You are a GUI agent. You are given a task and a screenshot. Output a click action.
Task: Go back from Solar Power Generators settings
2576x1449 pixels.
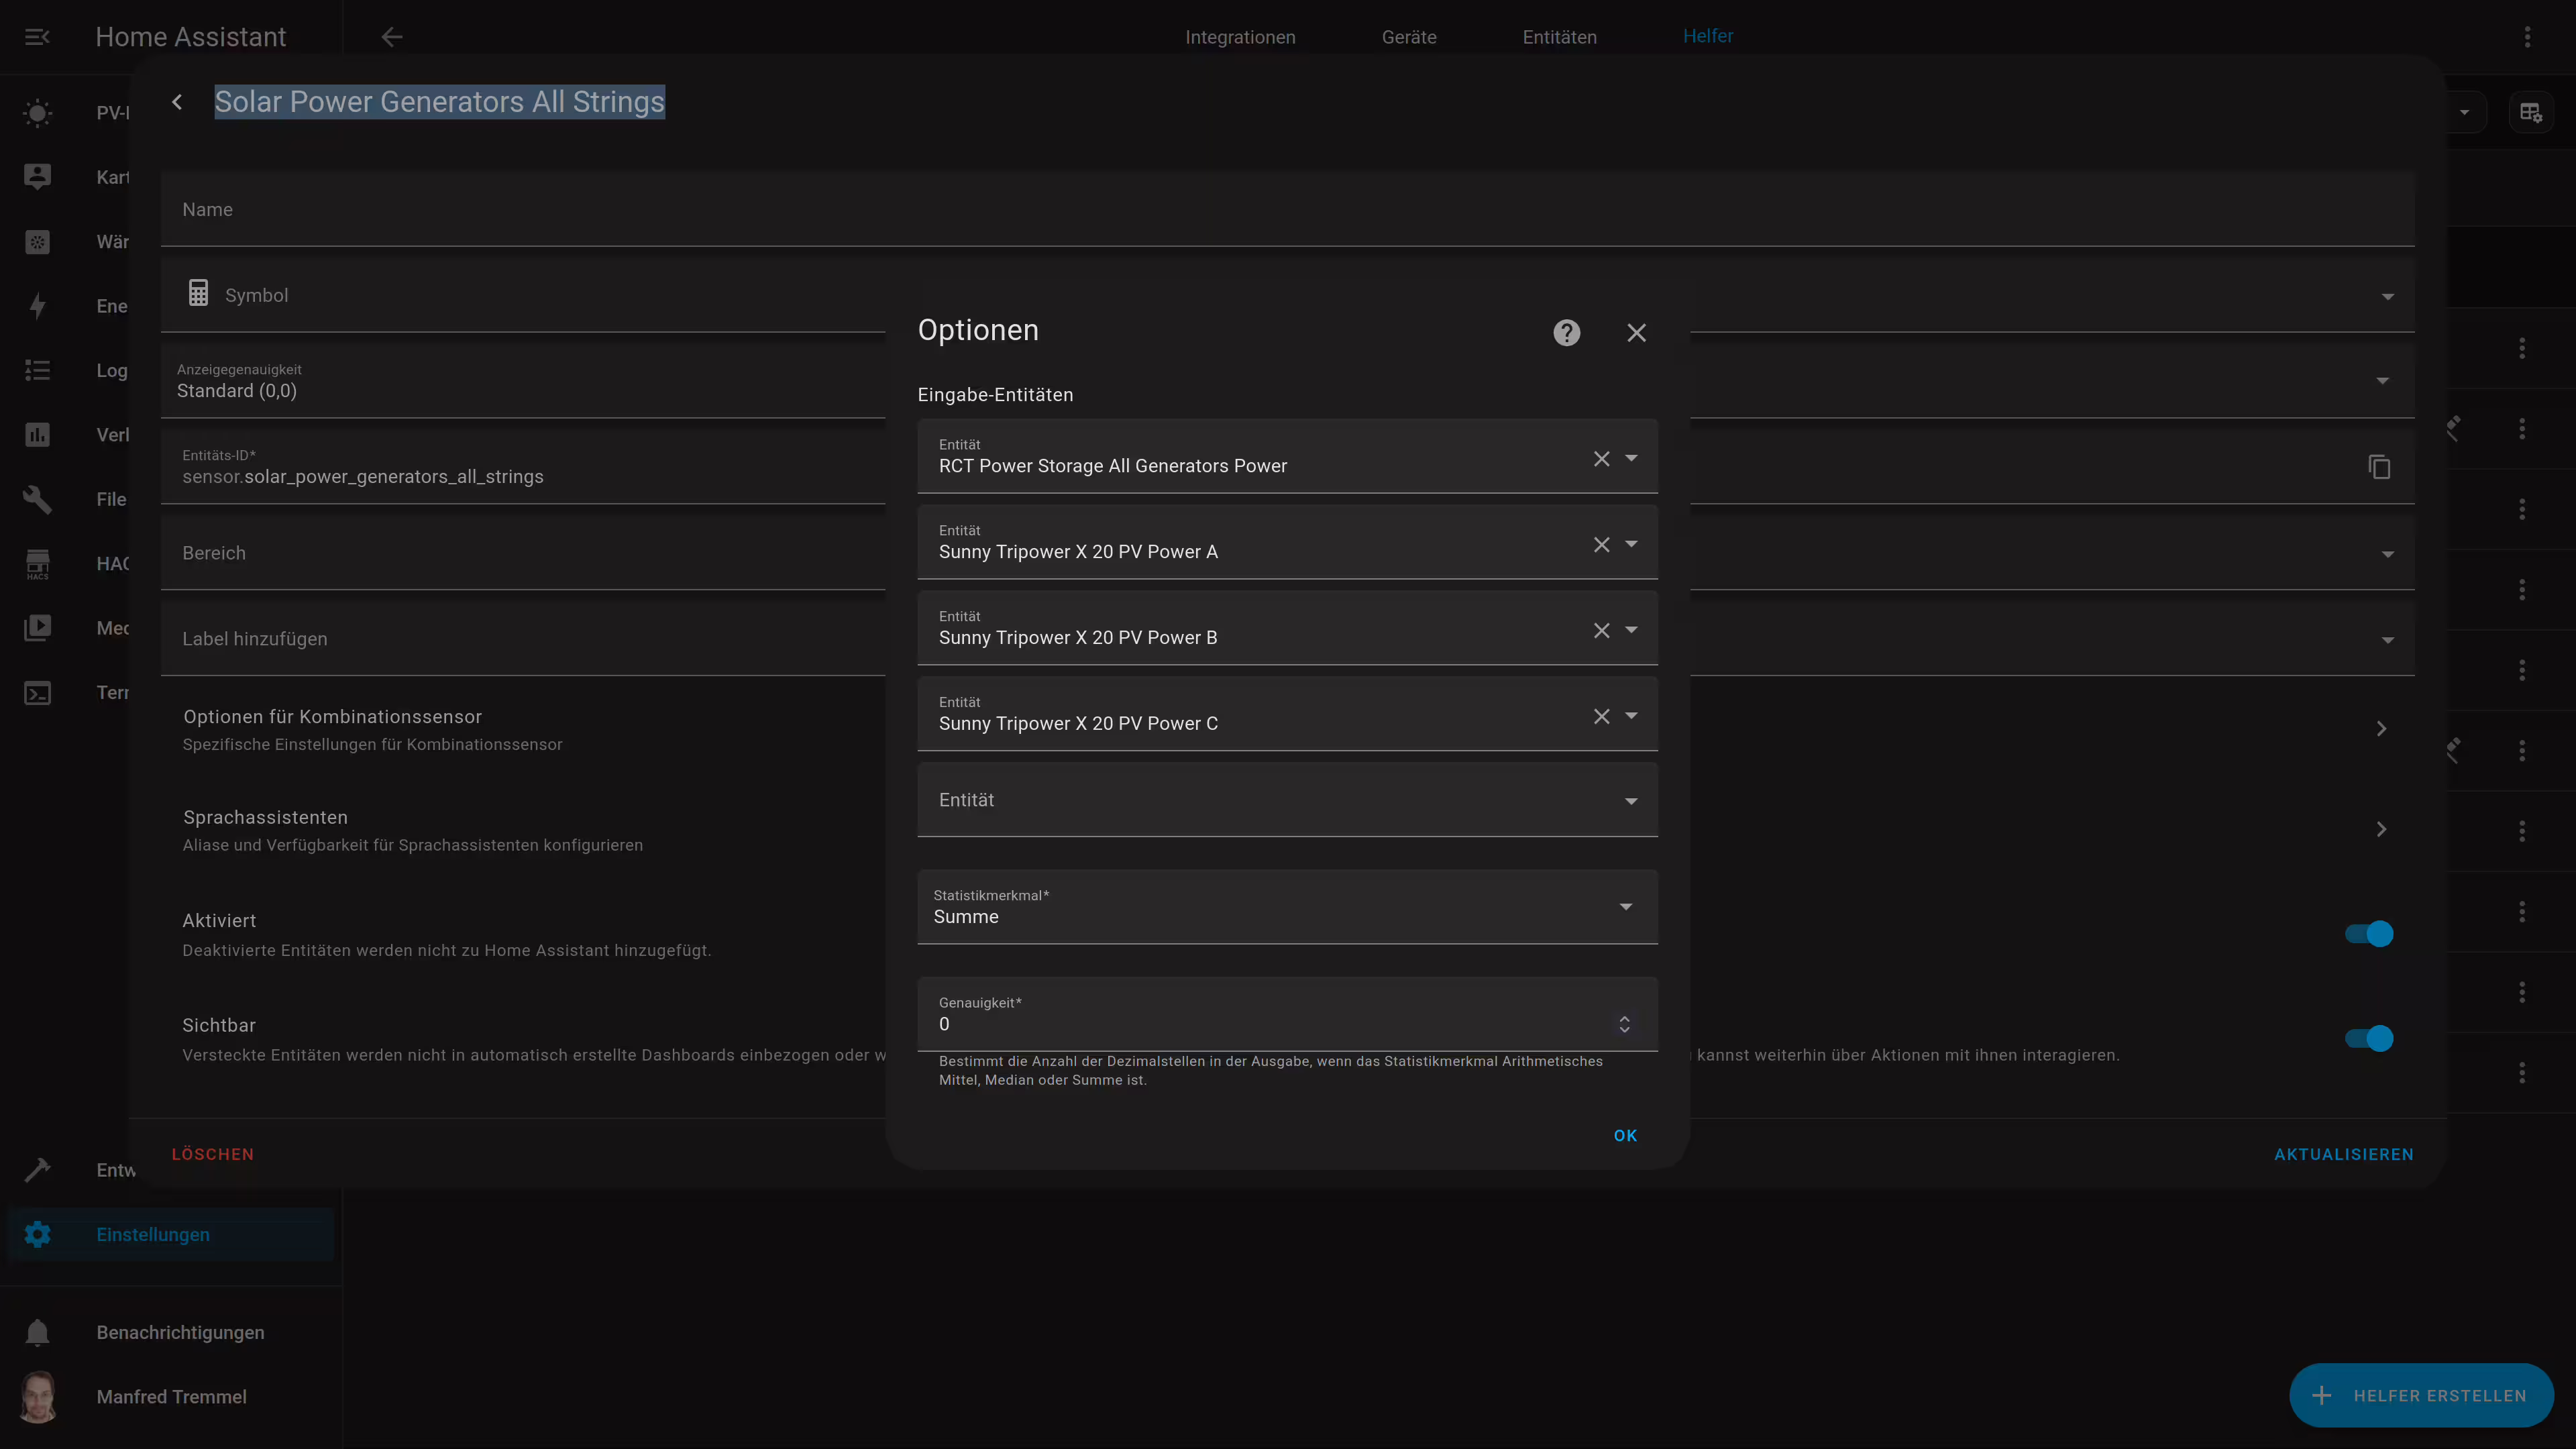(x=177, y=102)
